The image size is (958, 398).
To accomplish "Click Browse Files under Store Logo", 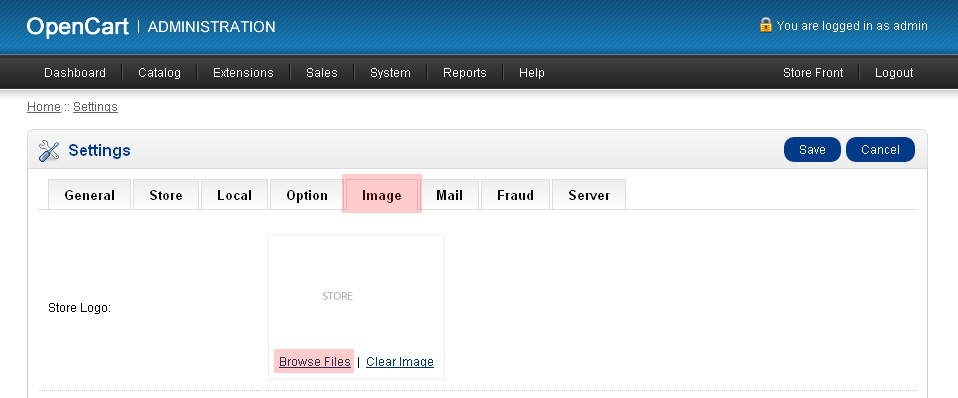I will 315,362.
